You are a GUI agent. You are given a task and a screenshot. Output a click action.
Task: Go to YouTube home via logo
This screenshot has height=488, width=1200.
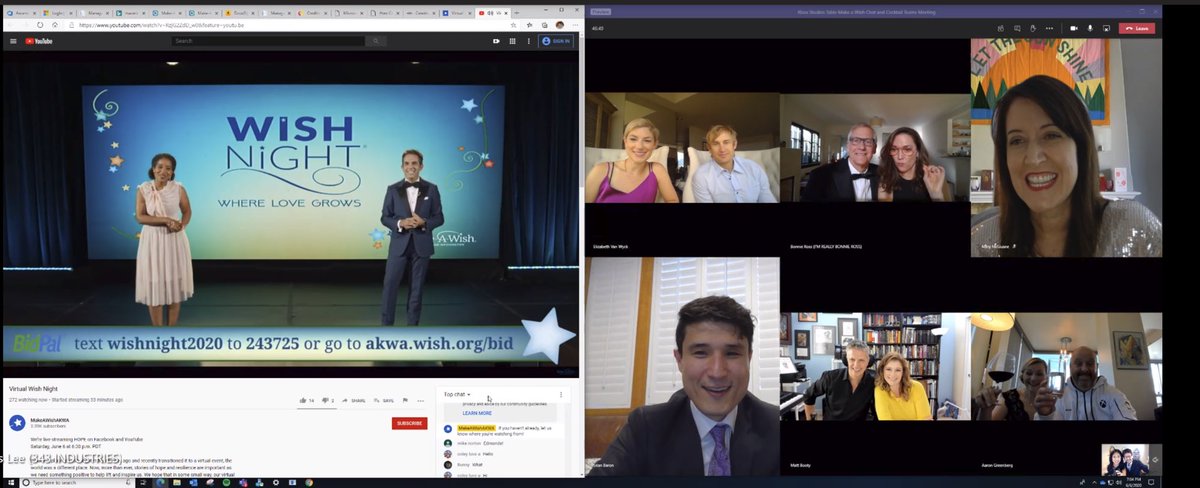point(40,41)
